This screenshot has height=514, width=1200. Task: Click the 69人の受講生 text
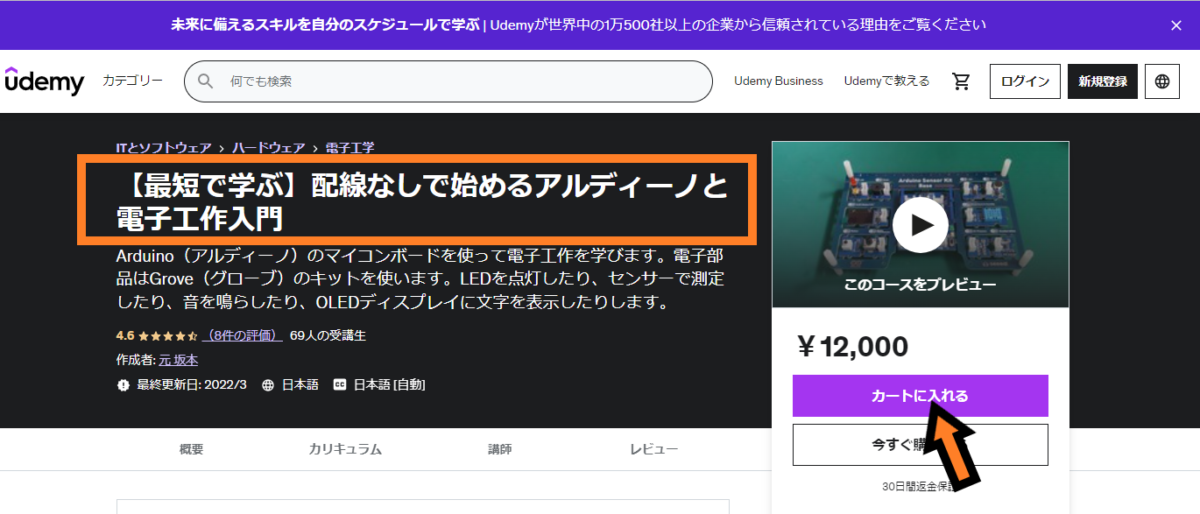tap(328, 336)
